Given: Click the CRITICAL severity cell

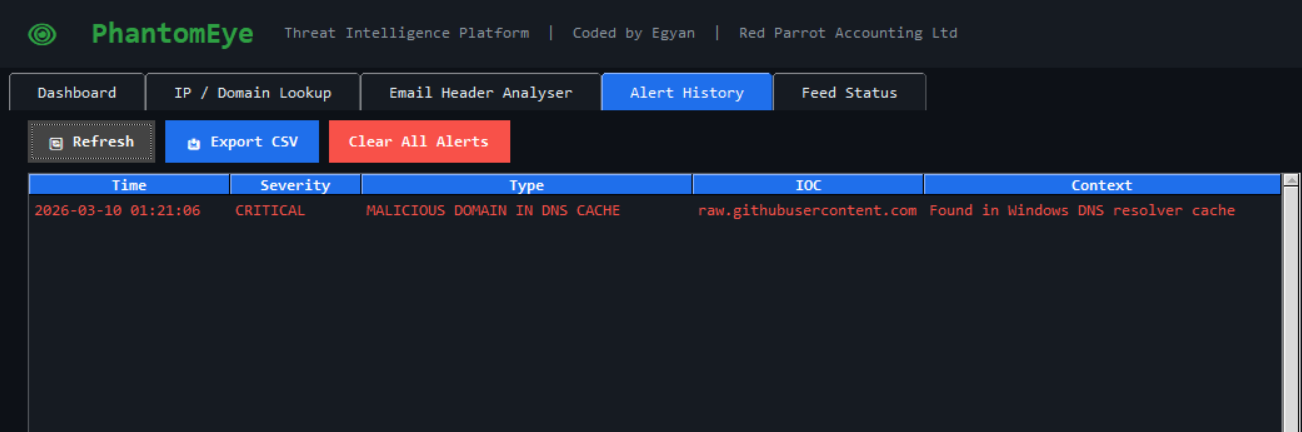Looking at the screenshot, I should [270, 211].
